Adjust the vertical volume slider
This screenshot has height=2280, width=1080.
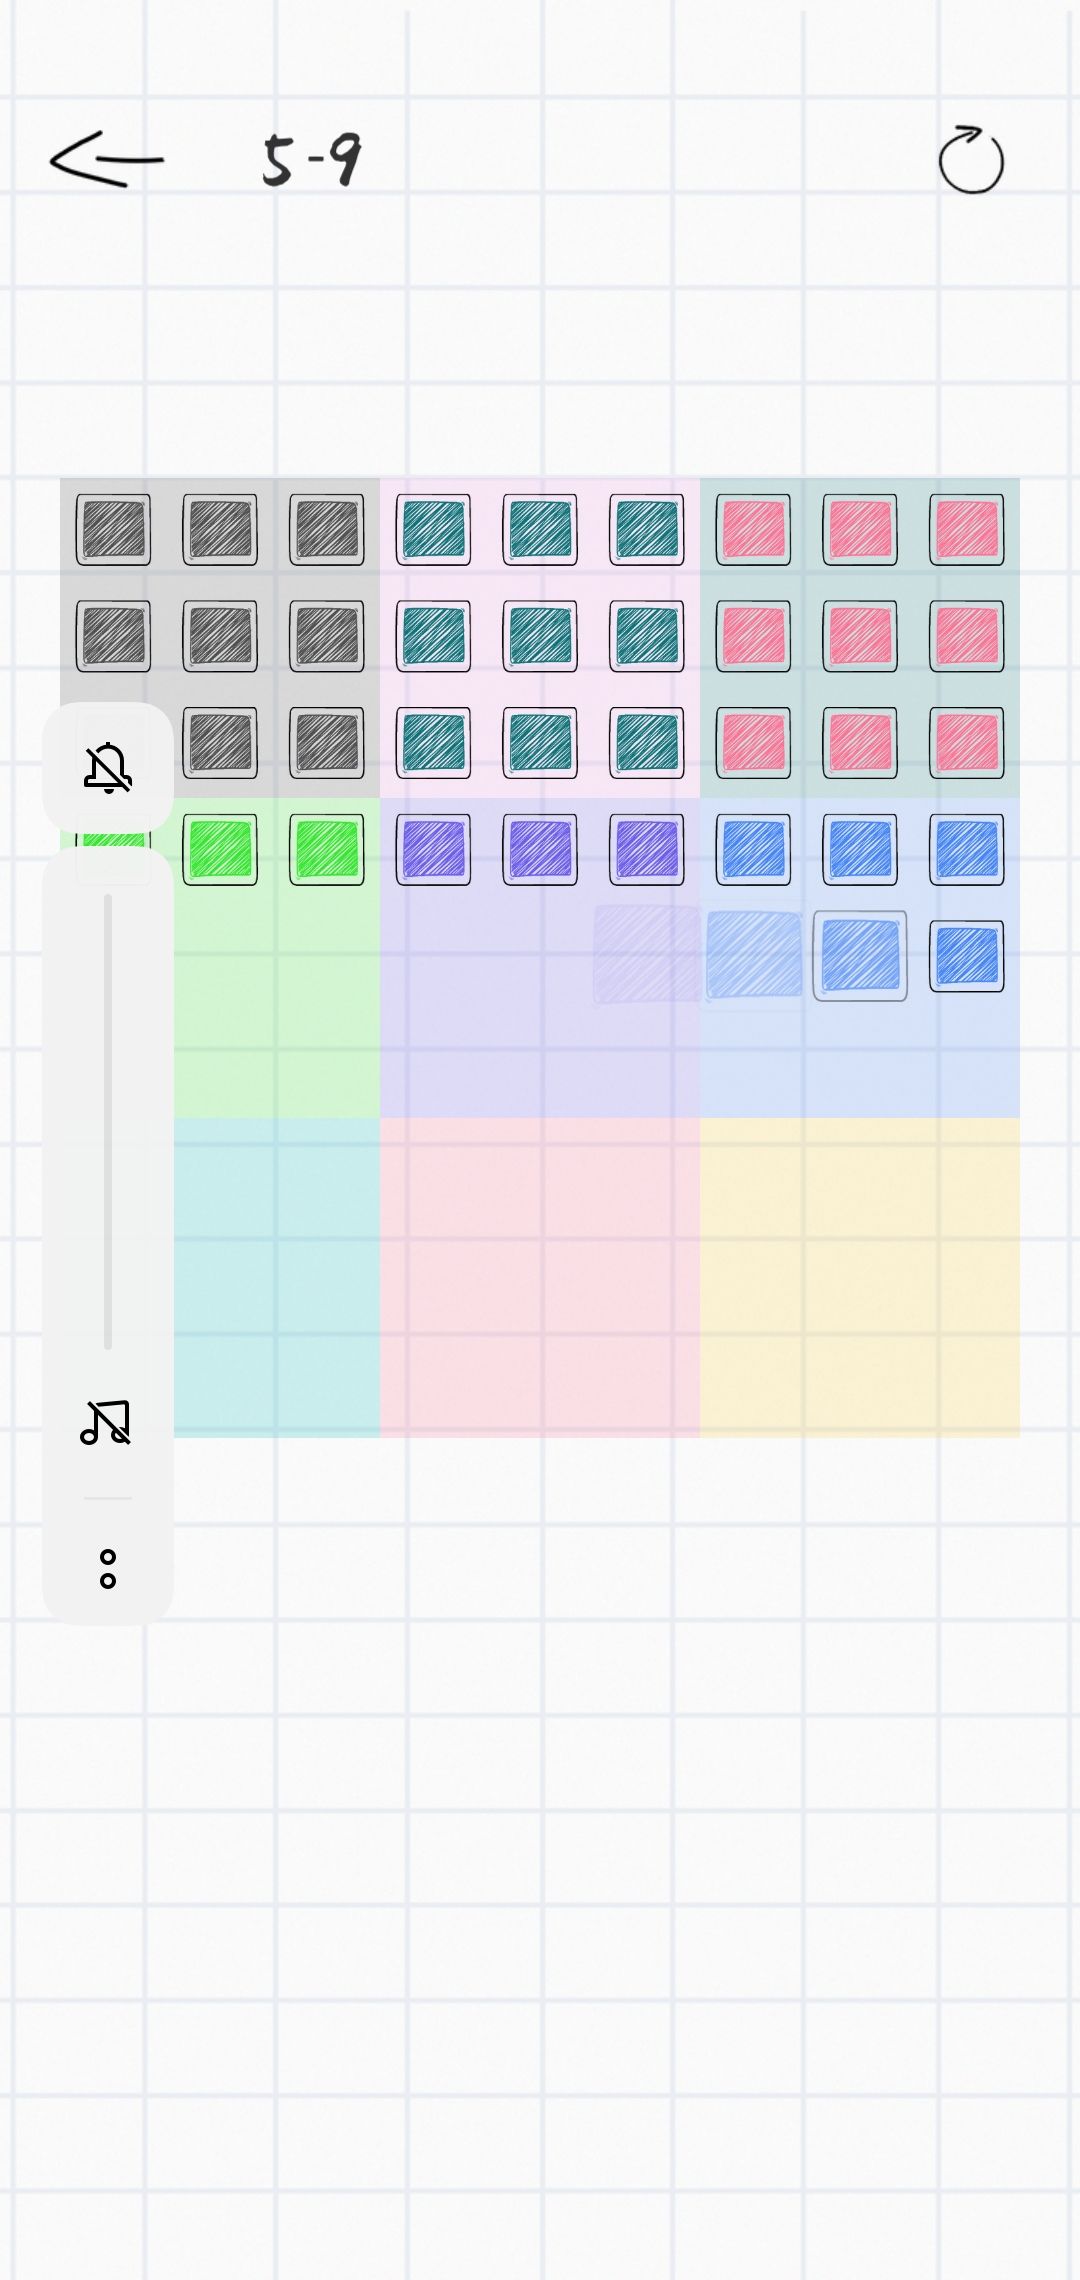108,1120
